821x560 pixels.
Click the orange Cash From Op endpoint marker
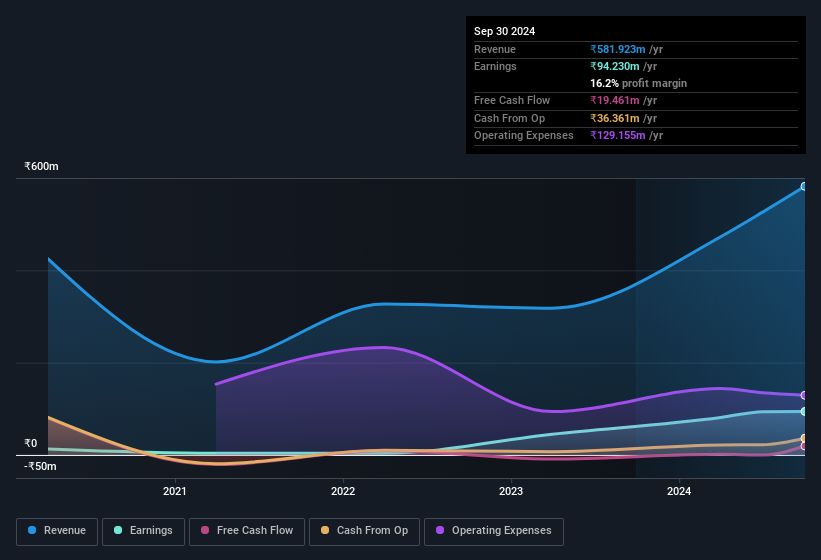pos(804,438)
